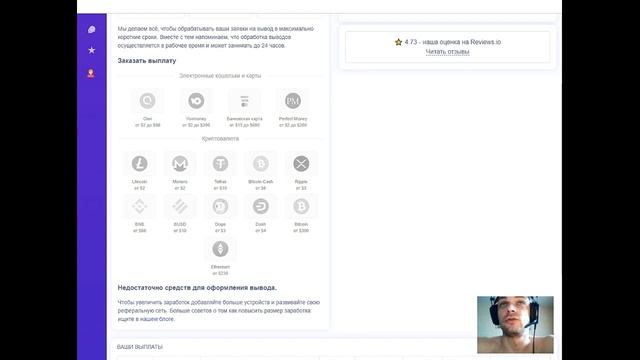
Task: Select Ethereum withdrawal option
Action: pyautogui.click(x=220, y=249)
